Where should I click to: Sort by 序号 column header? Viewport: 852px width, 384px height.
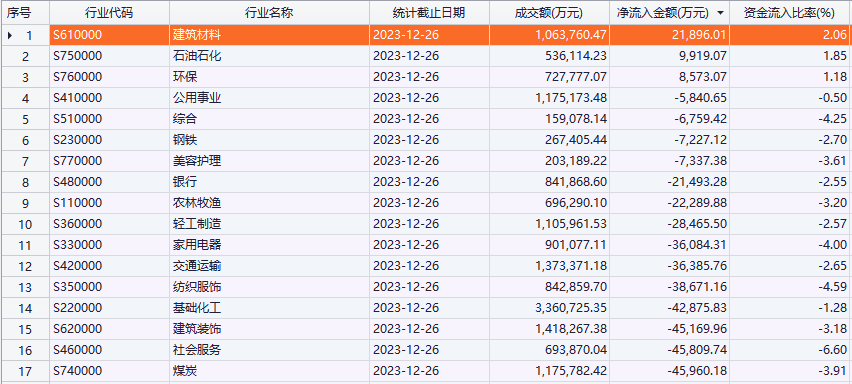(x=18, y=12)
